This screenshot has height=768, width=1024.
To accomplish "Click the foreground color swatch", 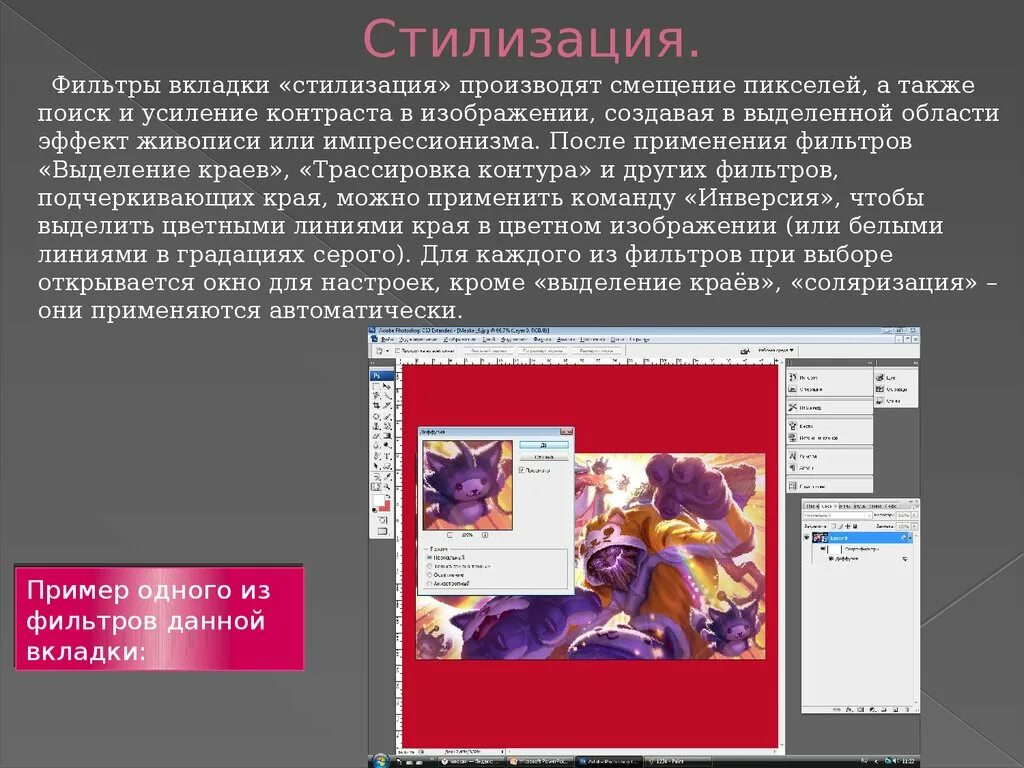I will point(379,500).
